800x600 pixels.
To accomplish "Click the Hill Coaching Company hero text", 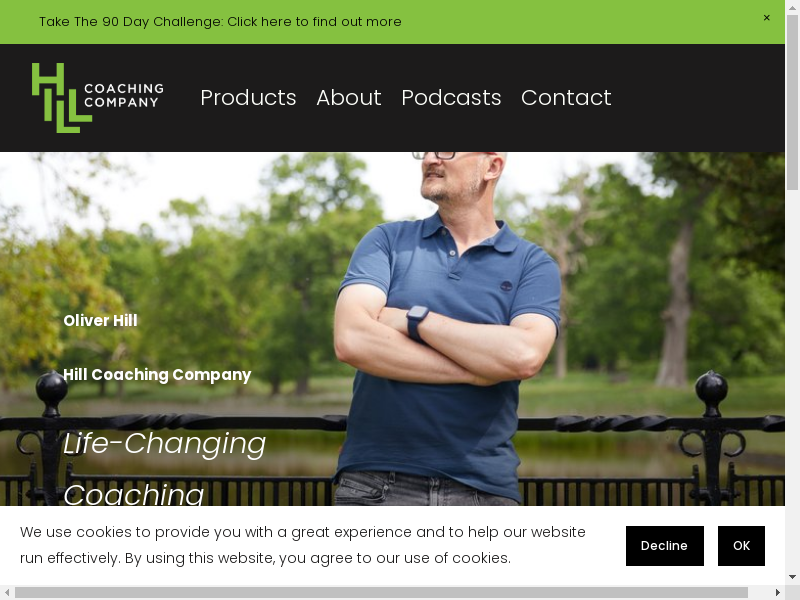I will coord(157,374).
